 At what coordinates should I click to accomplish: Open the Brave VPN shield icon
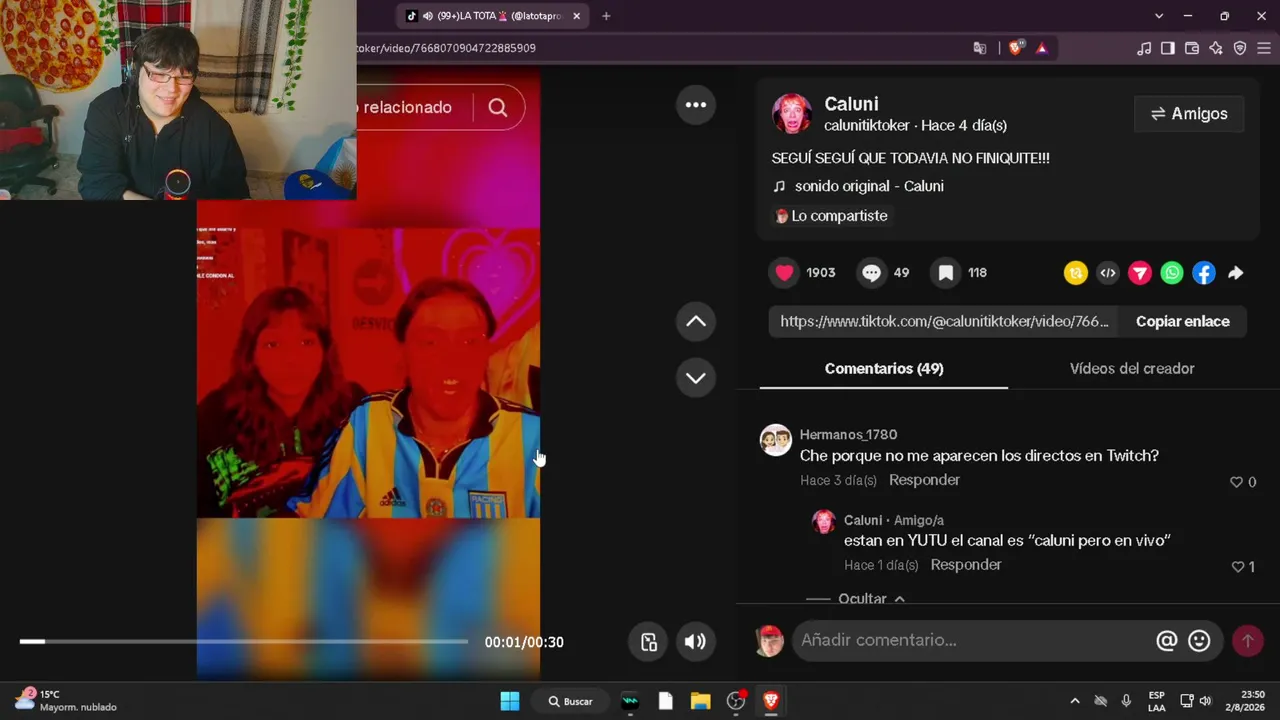[1240, 48]
